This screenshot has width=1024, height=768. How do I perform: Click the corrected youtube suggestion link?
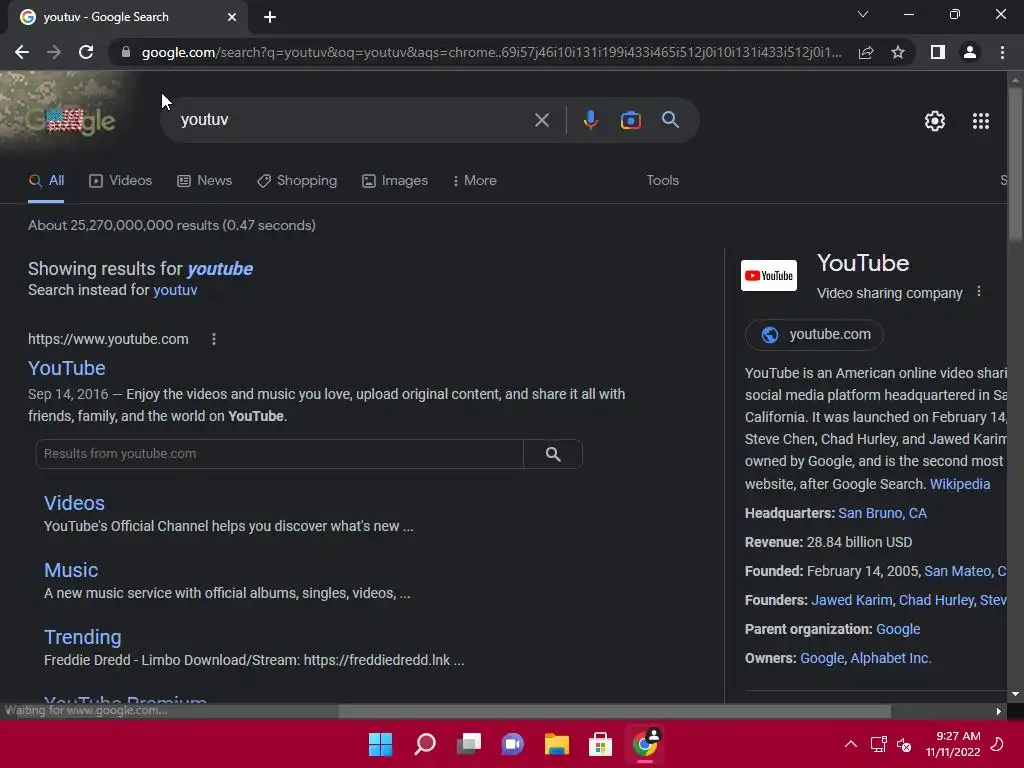coord(220,269)
